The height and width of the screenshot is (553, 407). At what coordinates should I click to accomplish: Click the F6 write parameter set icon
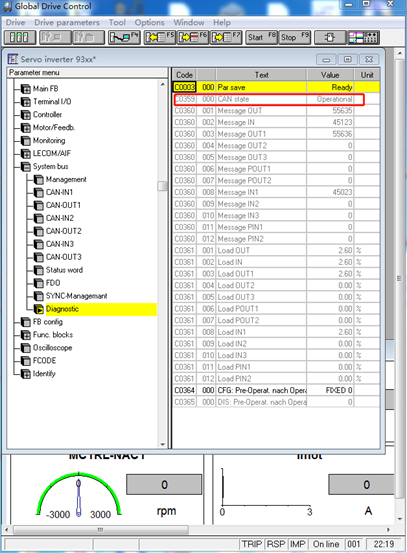coord(193,37)
